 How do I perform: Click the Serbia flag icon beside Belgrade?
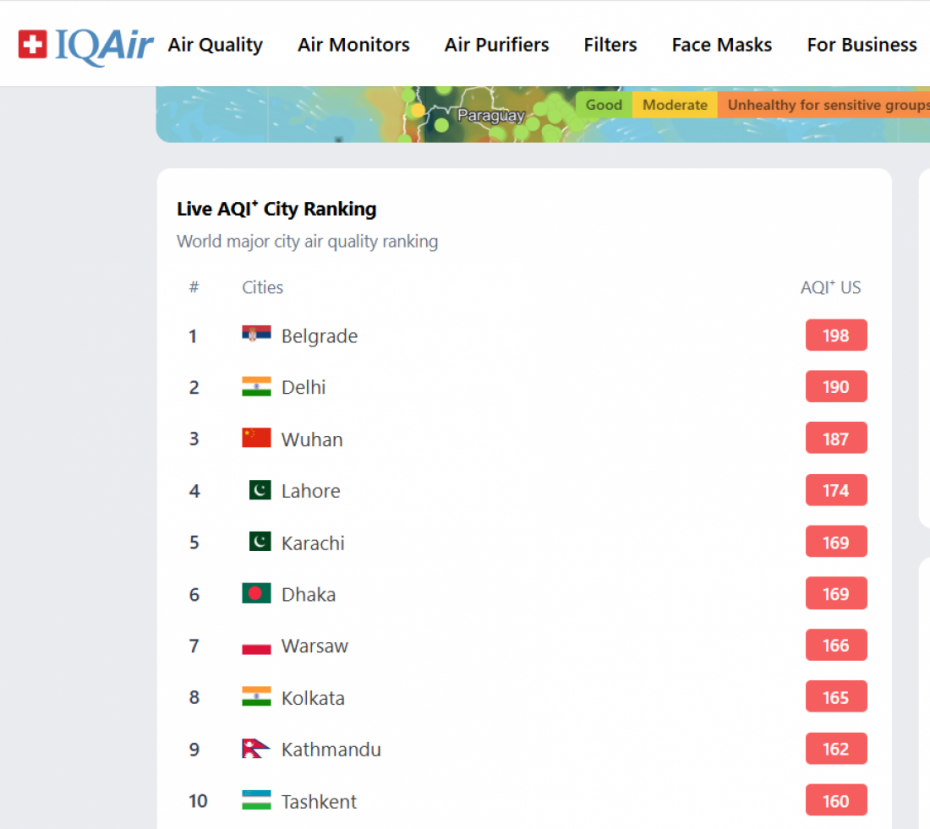(256, 334)
